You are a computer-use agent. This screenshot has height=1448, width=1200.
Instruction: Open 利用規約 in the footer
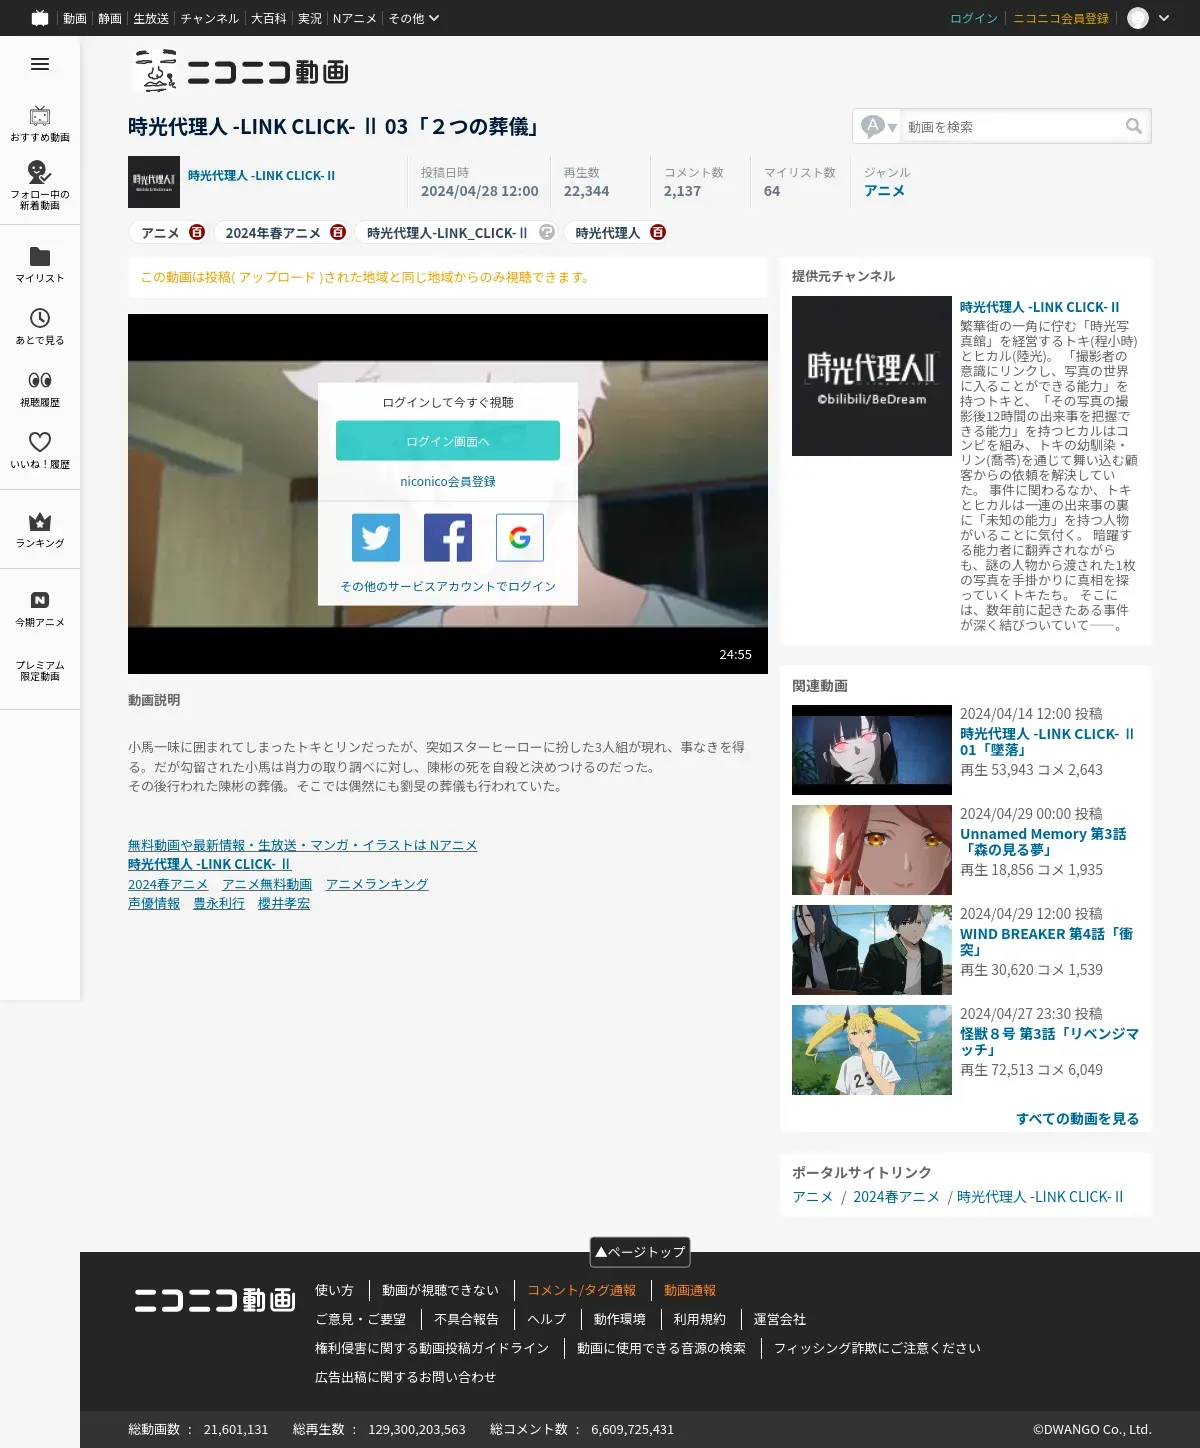click(699, 1319)
